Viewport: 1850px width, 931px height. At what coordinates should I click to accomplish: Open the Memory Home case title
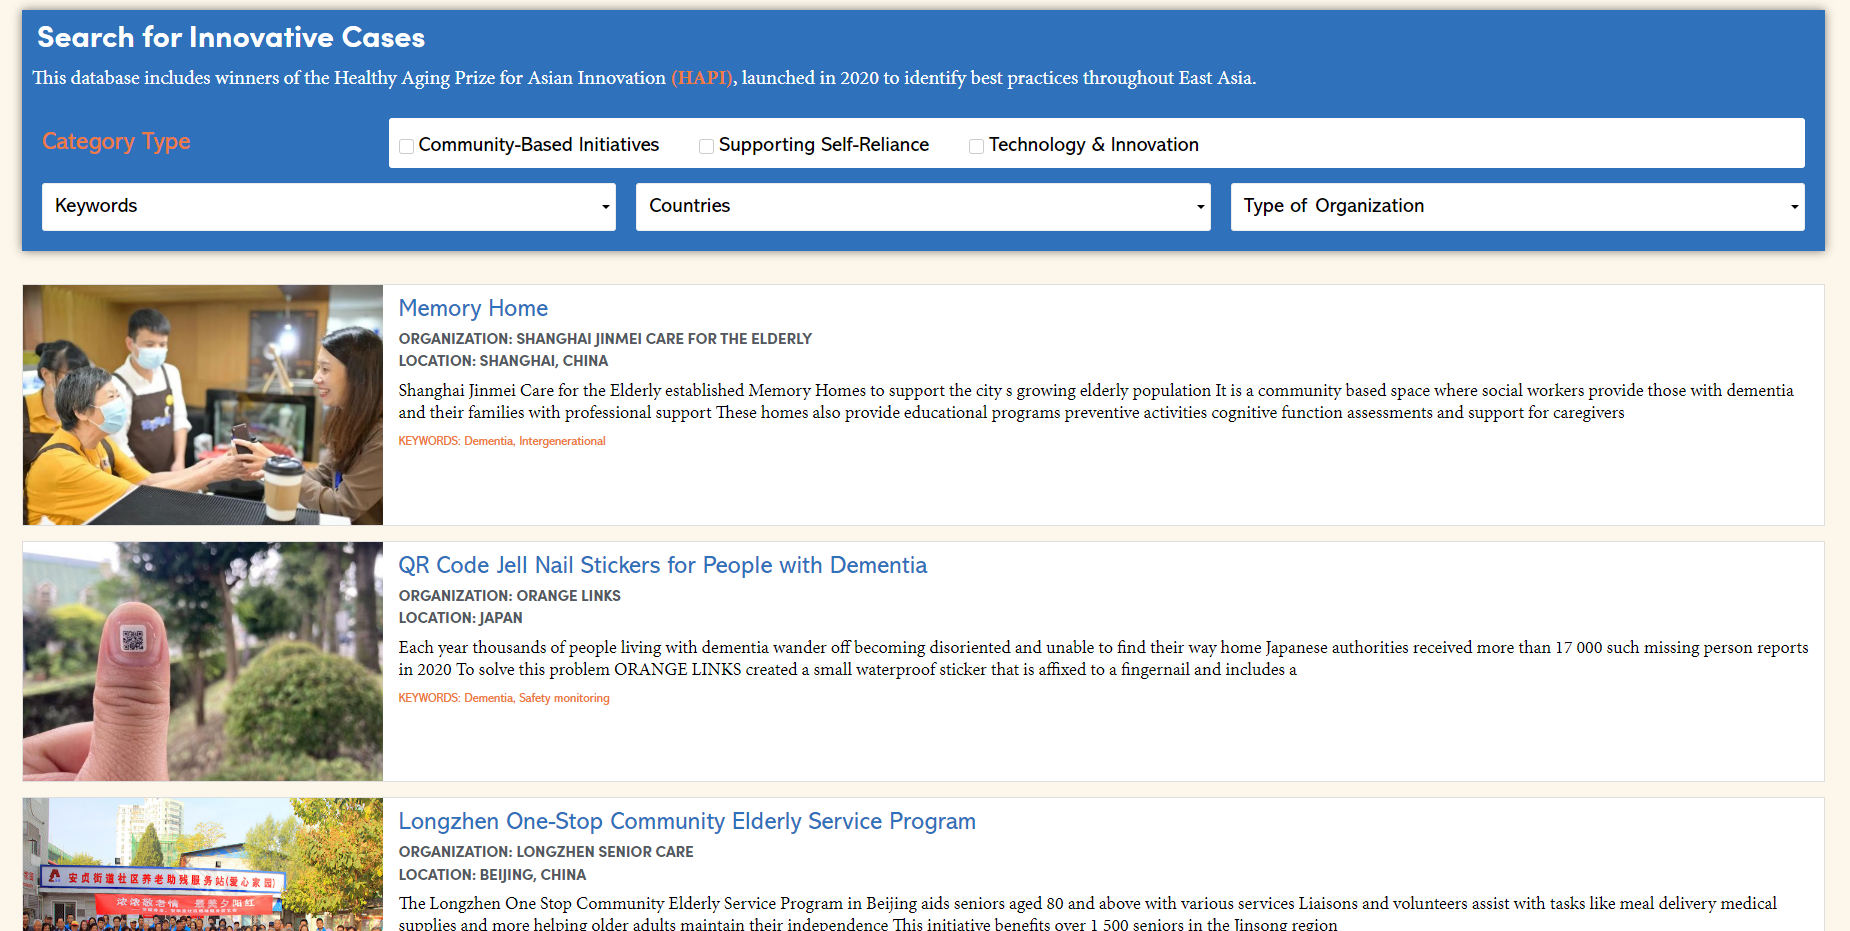[x=473, y=308]
